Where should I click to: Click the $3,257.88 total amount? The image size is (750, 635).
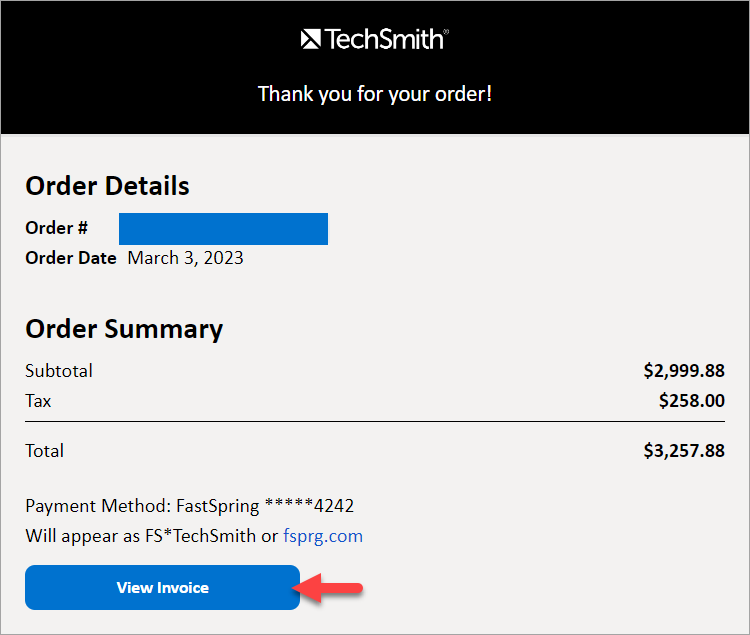pos(684,451)
